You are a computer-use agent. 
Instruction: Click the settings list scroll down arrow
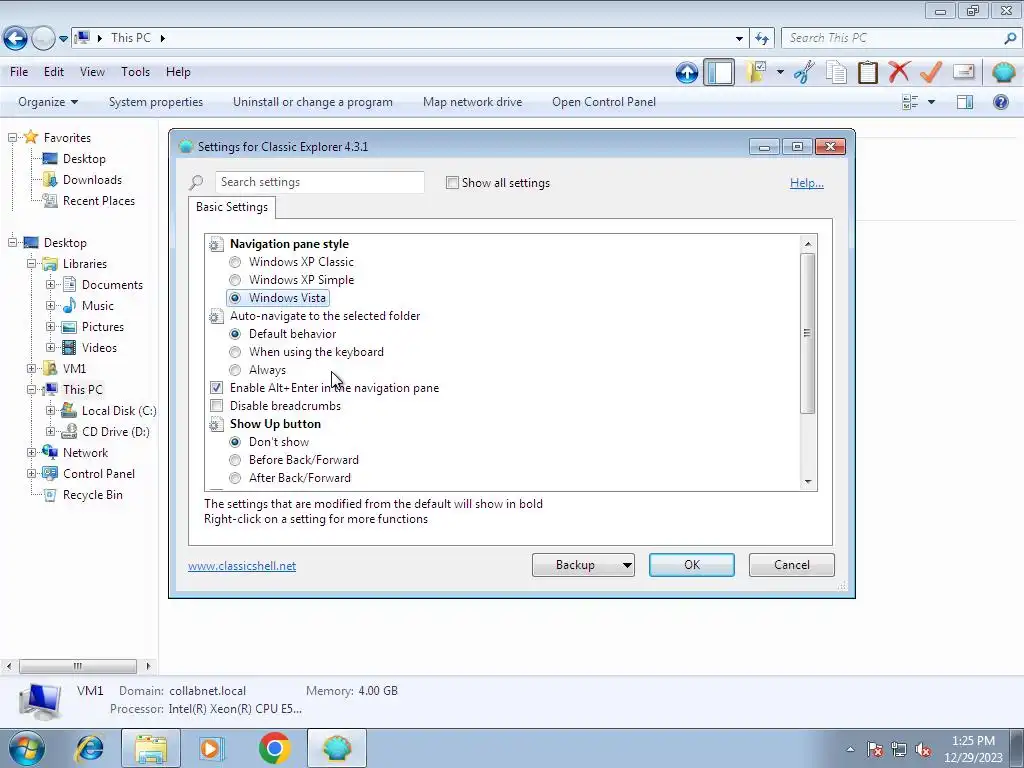[x=808, y=482]
